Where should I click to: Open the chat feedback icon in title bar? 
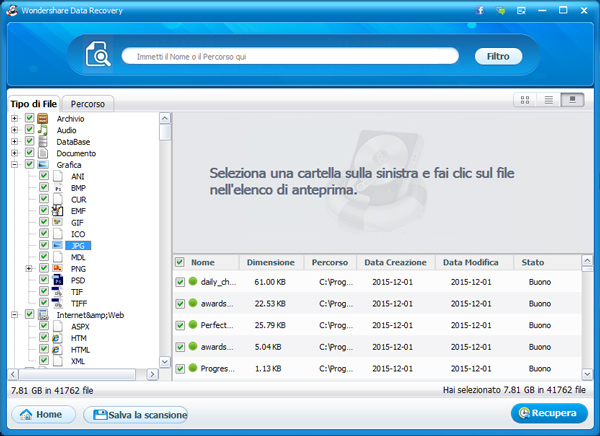(501, 10)
